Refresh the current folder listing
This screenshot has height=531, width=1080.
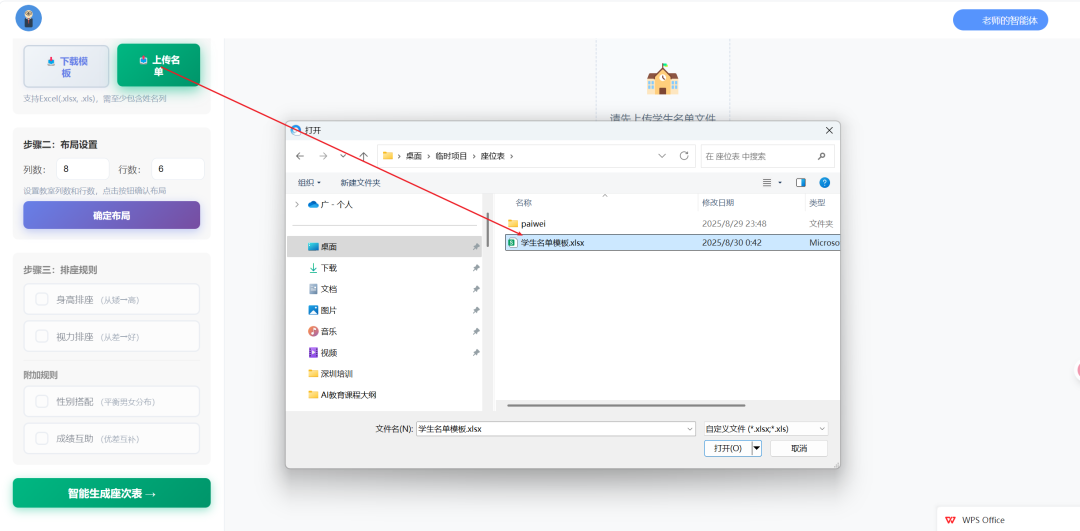tap(684, 156)
